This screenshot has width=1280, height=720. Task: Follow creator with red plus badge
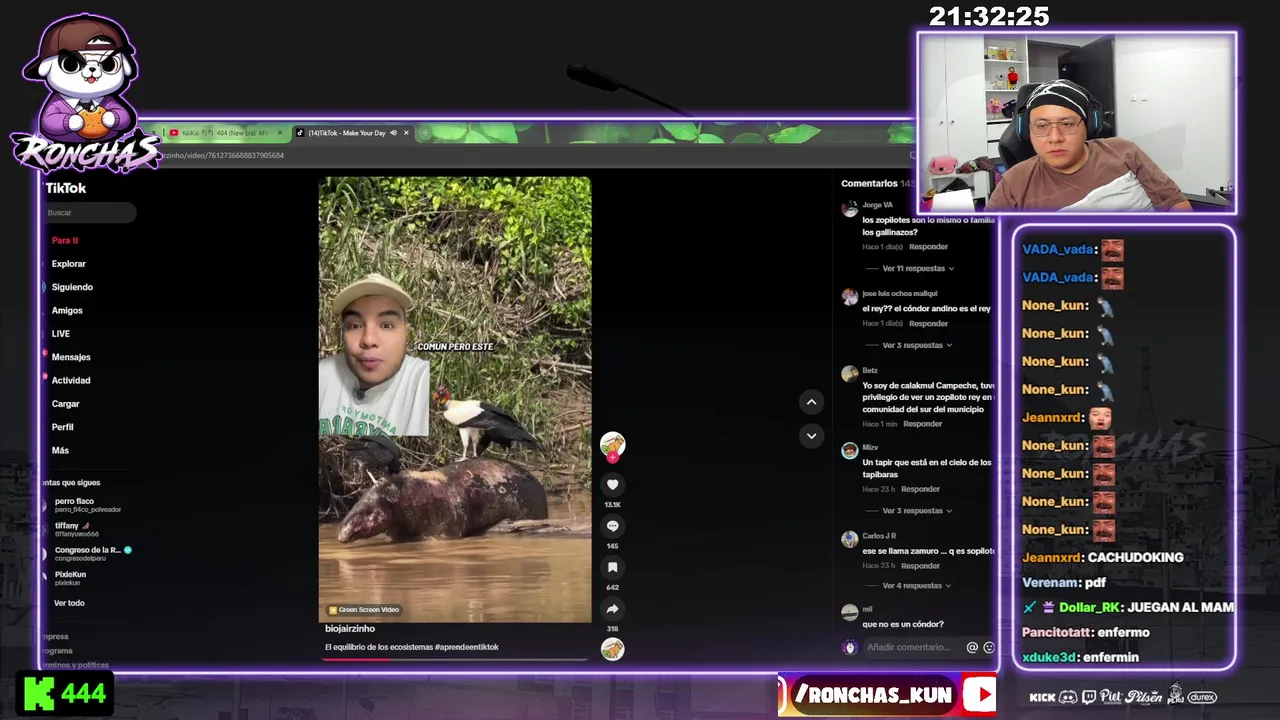[x=613, y=458]
